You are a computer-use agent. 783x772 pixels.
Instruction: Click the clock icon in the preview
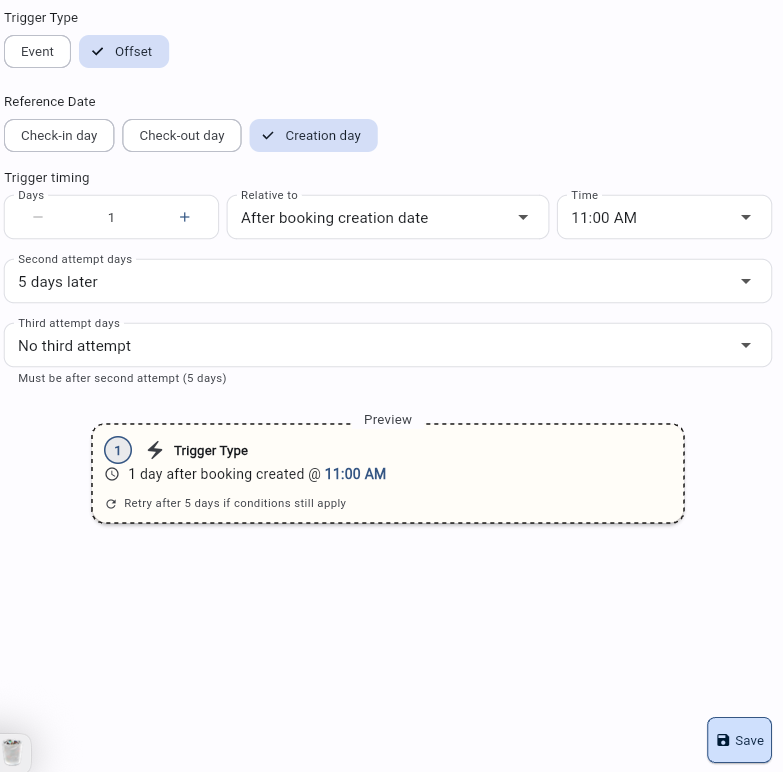(x=112, y=475)
